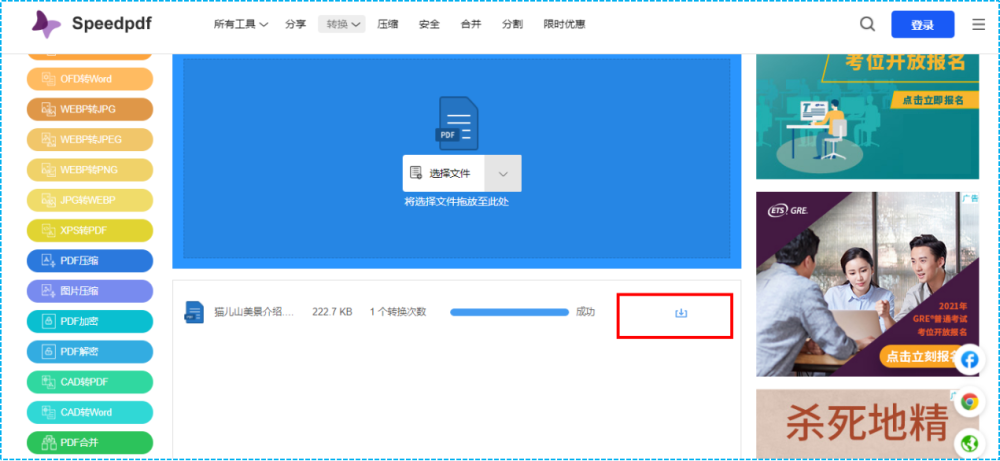
Task: Click the file icon inside 选择文件 button
Action: (x=416, y=173)
